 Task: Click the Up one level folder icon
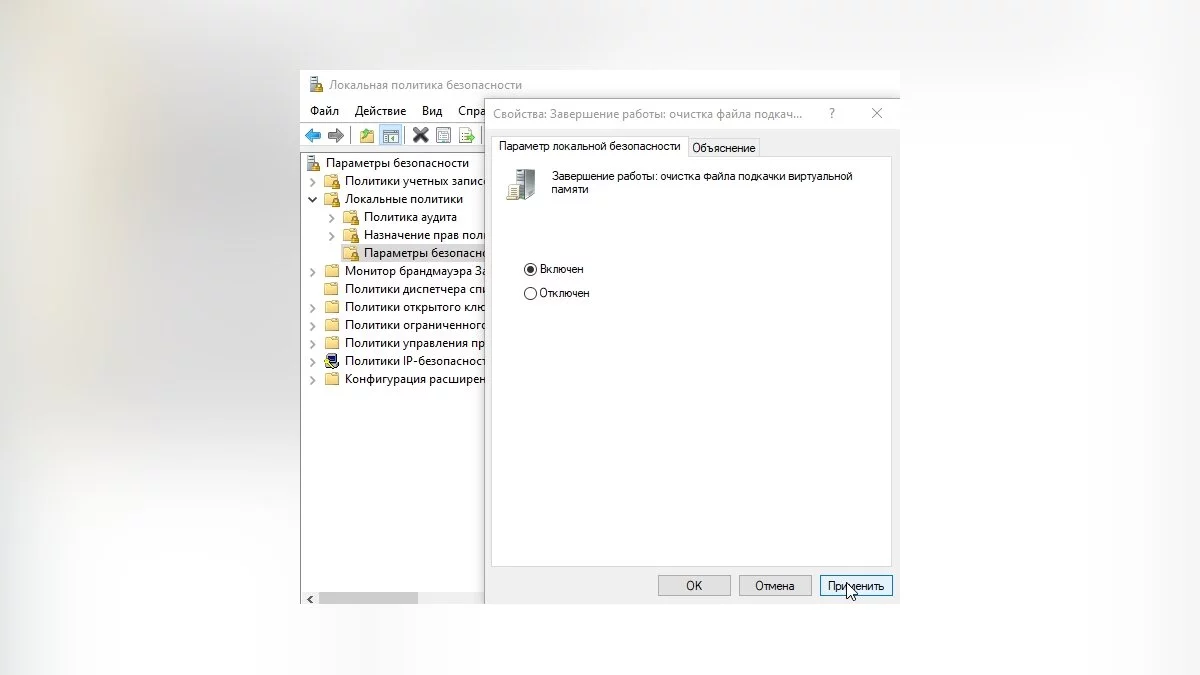click(367, 136)
